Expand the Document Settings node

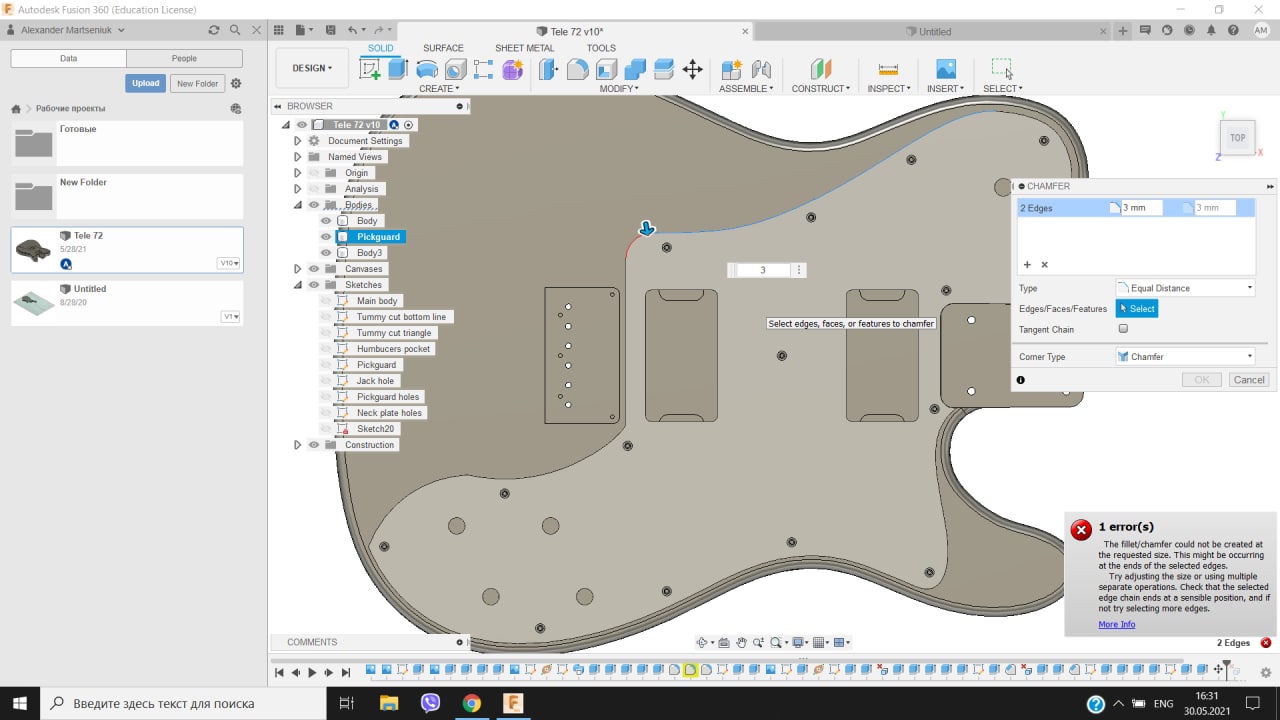[297, 141]
